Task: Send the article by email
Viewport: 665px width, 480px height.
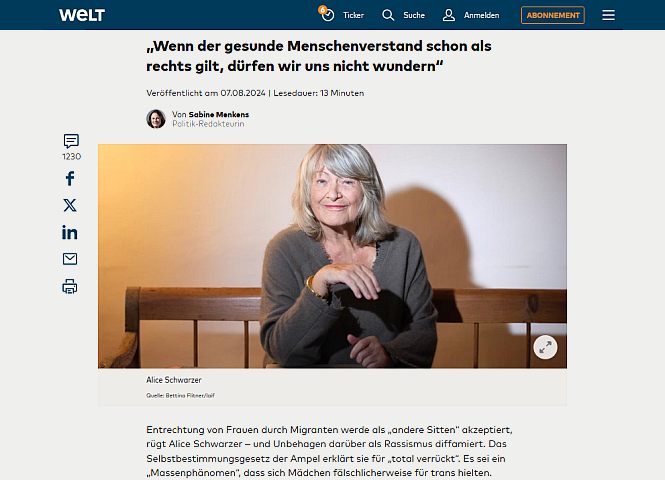Action: (70, 259)
